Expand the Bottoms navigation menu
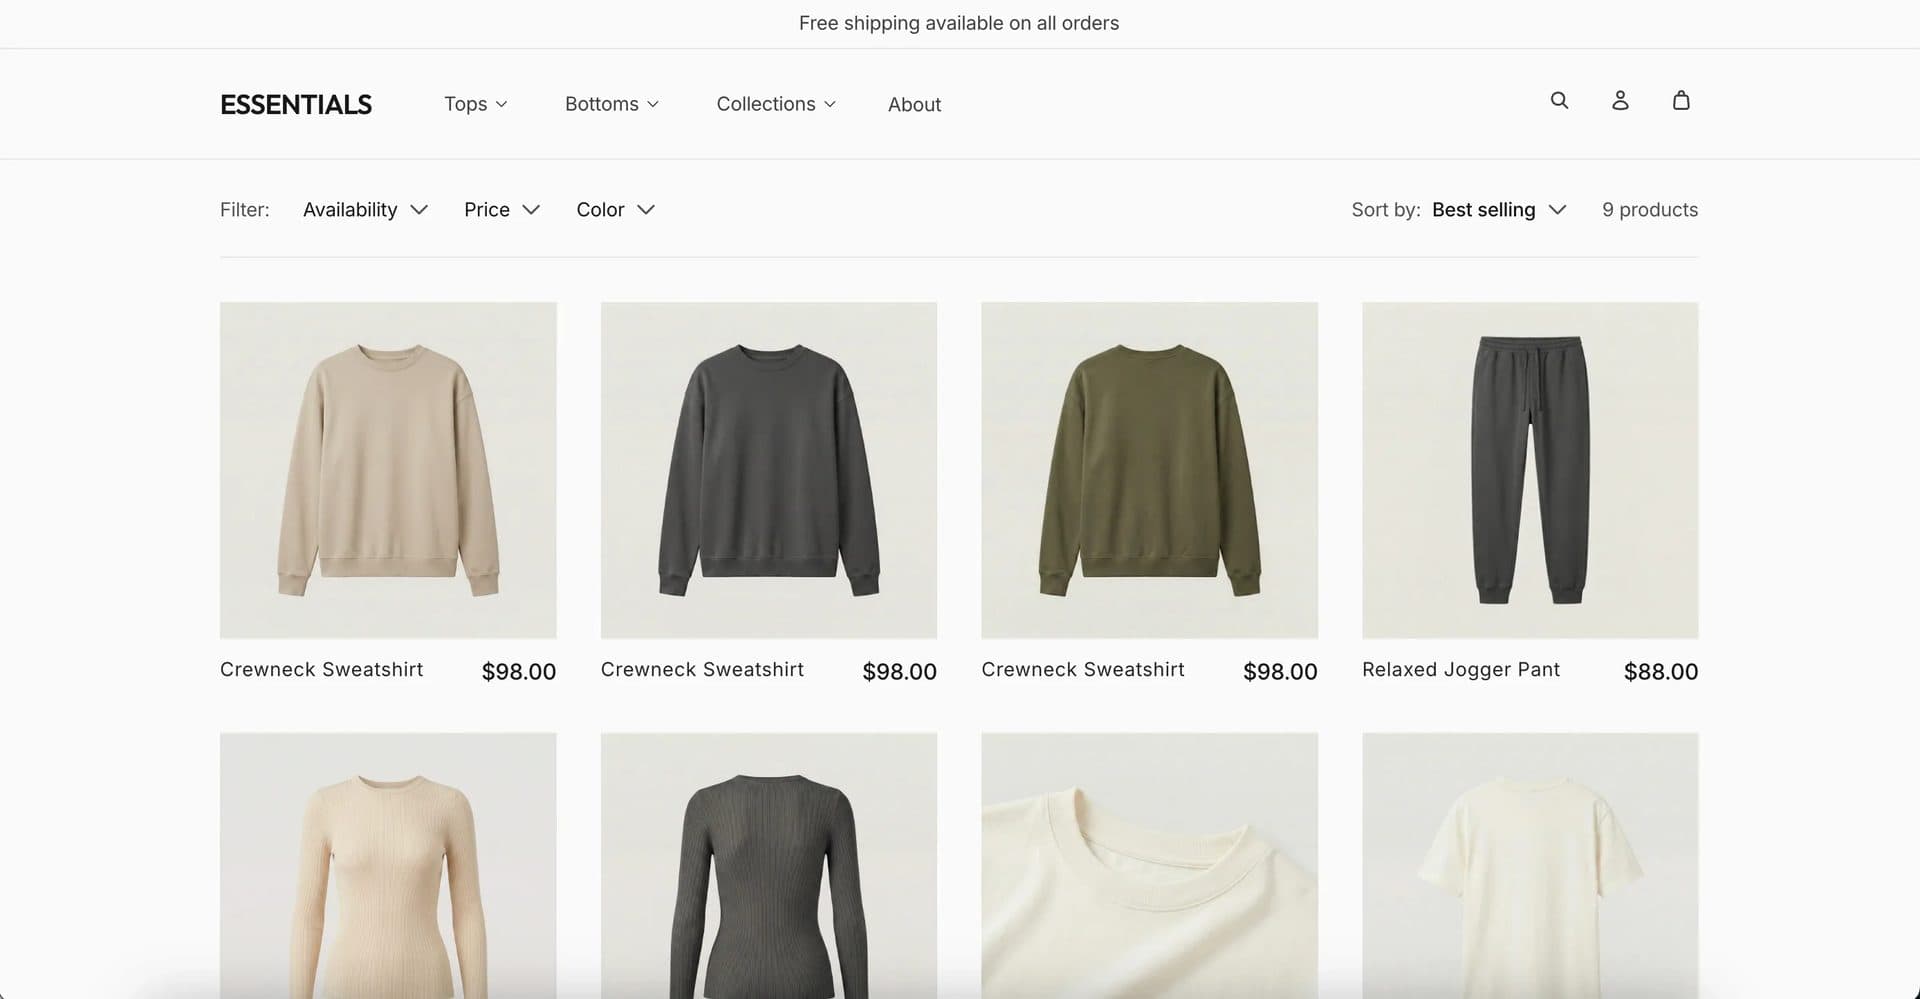1920x999 pixels. [x=612, y=104]
